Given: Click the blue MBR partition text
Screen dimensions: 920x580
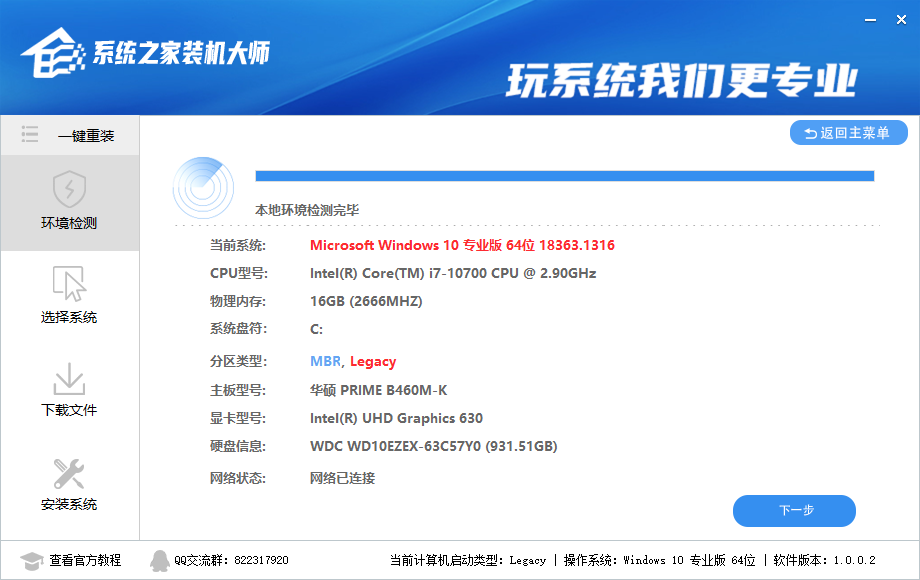Looking at the screenshot, I should click(325, 361).
